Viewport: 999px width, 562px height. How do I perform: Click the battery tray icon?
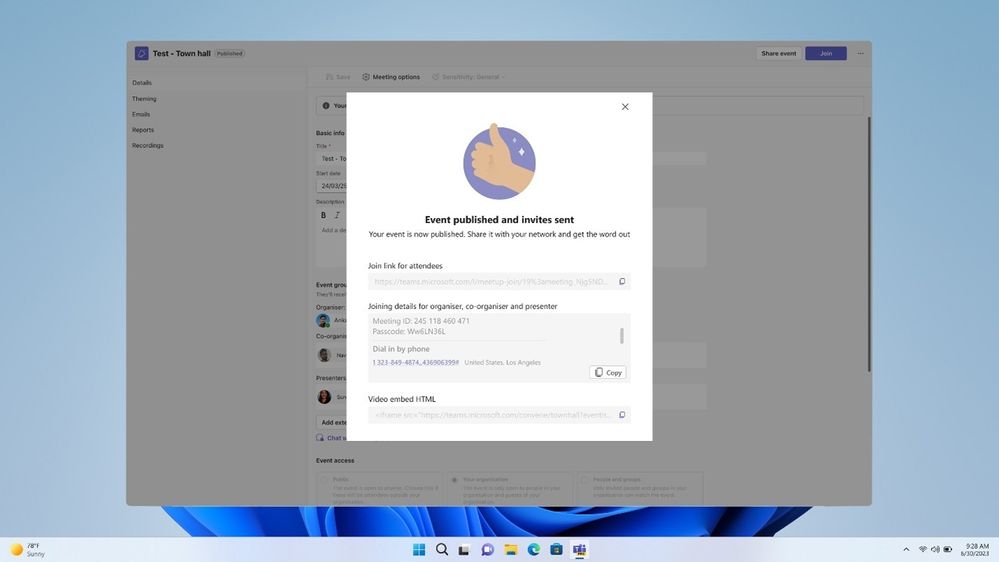point(947,549)
